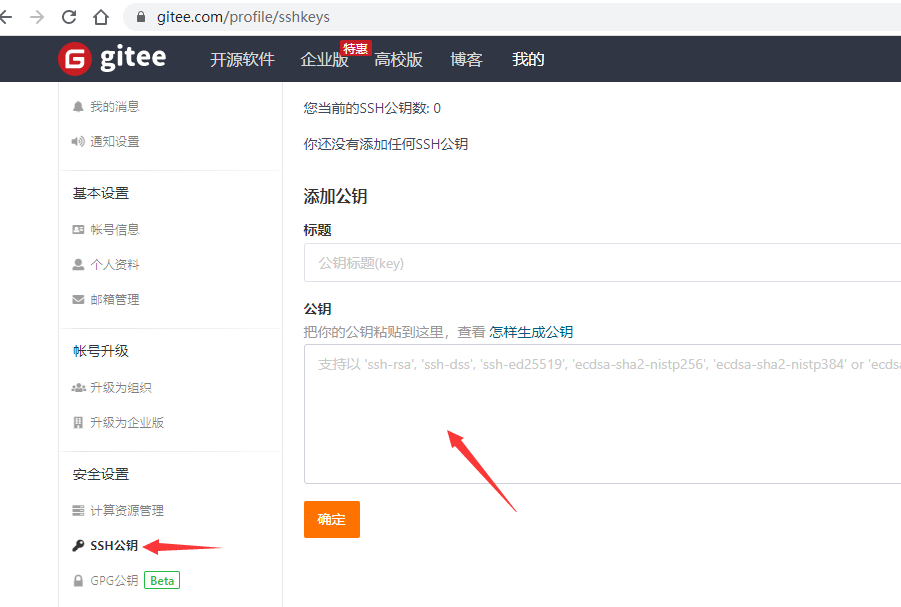Switch to 企业版 with the 特惠 badge
The width and height of the screenshot is (901, 607).
325,59
